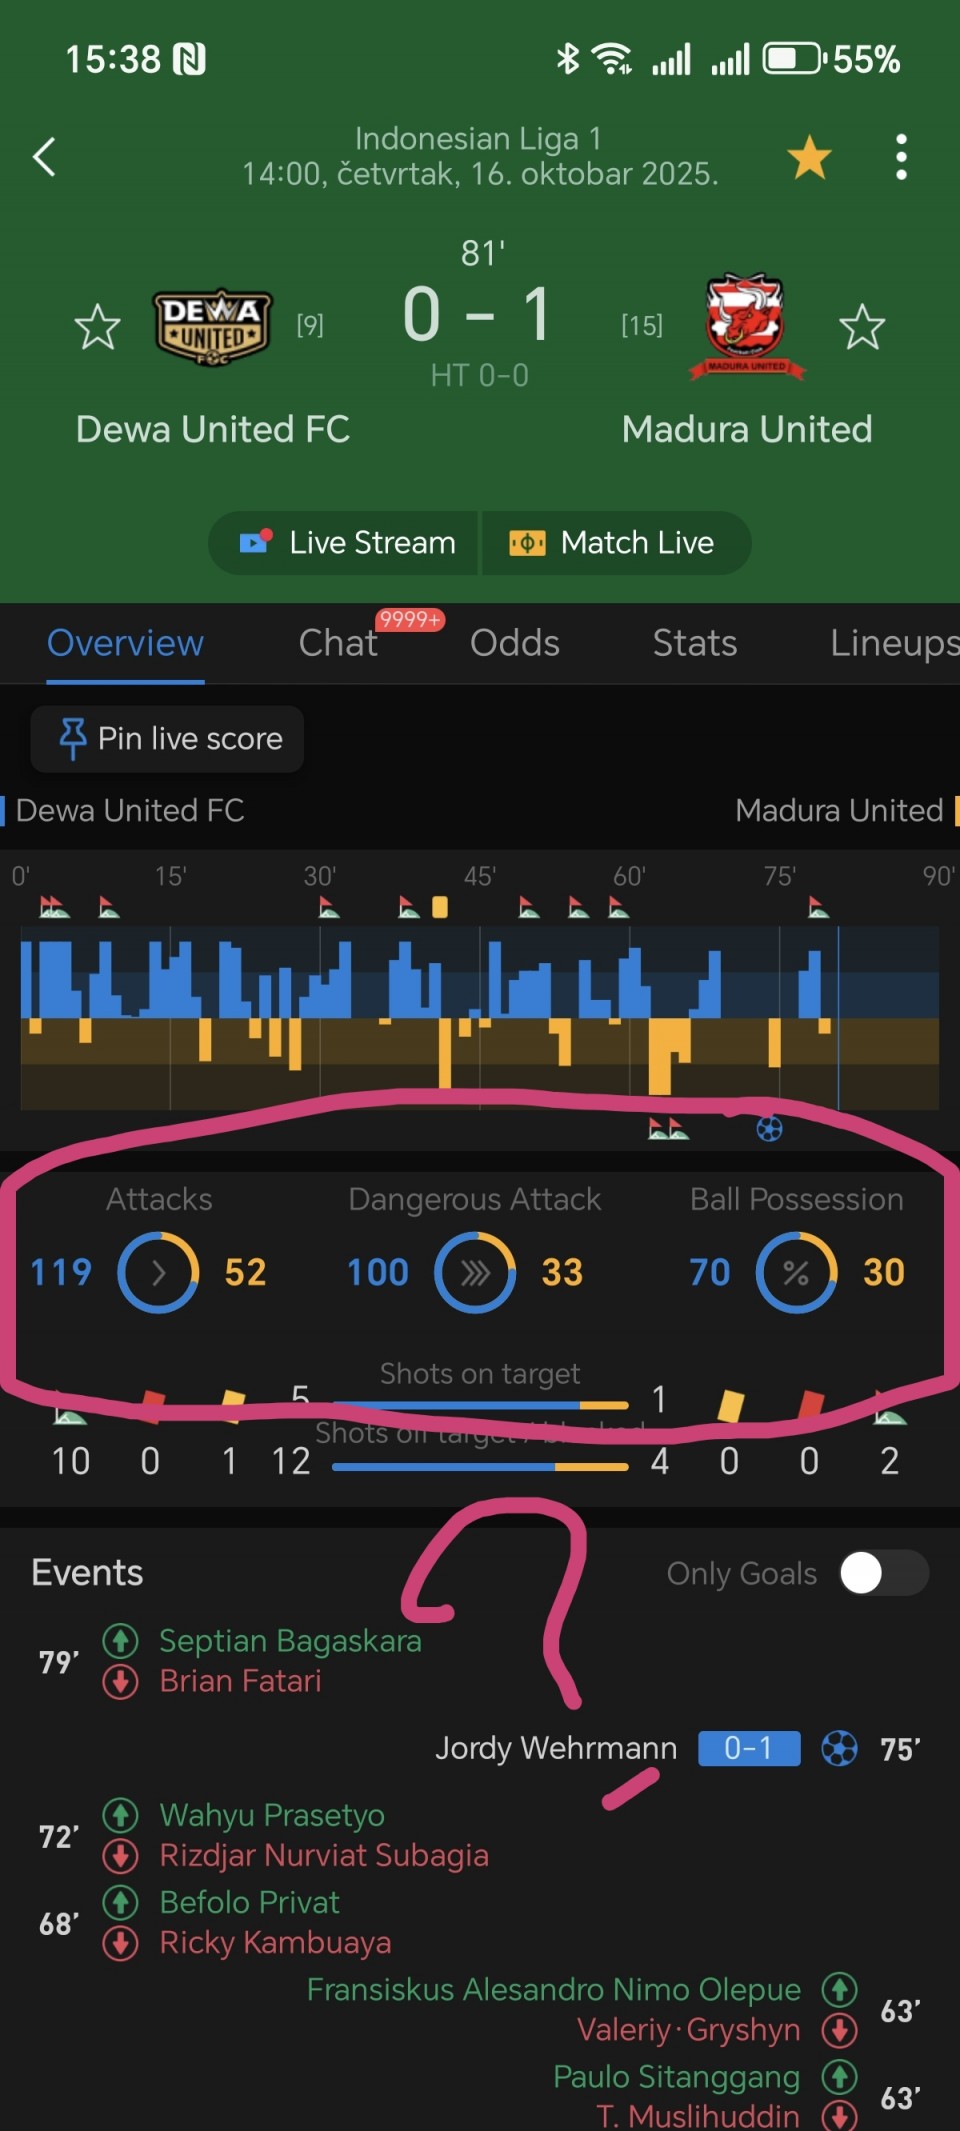The image size is (960, 2131).
Task: Tap the back arrow icon
Action: 44,157
